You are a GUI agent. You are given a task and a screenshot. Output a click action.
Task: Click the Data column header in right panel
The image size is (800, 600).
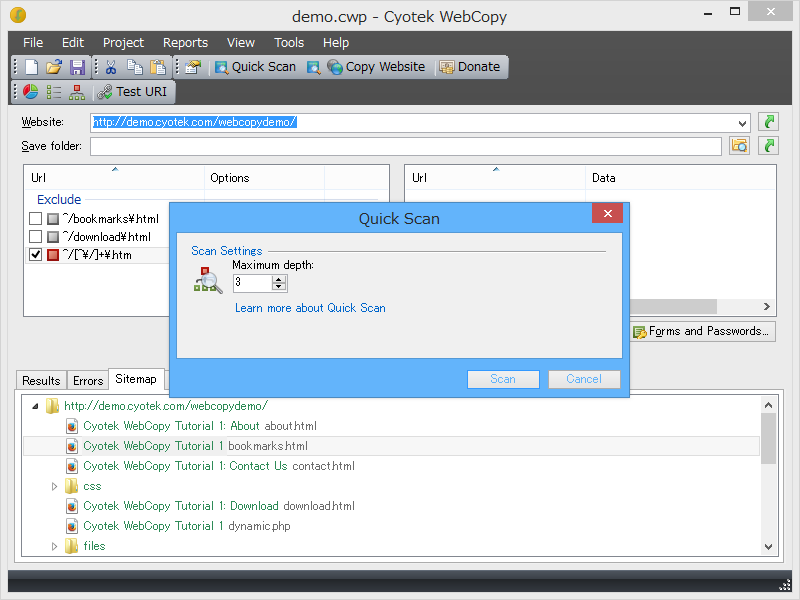tap(680, 178)
